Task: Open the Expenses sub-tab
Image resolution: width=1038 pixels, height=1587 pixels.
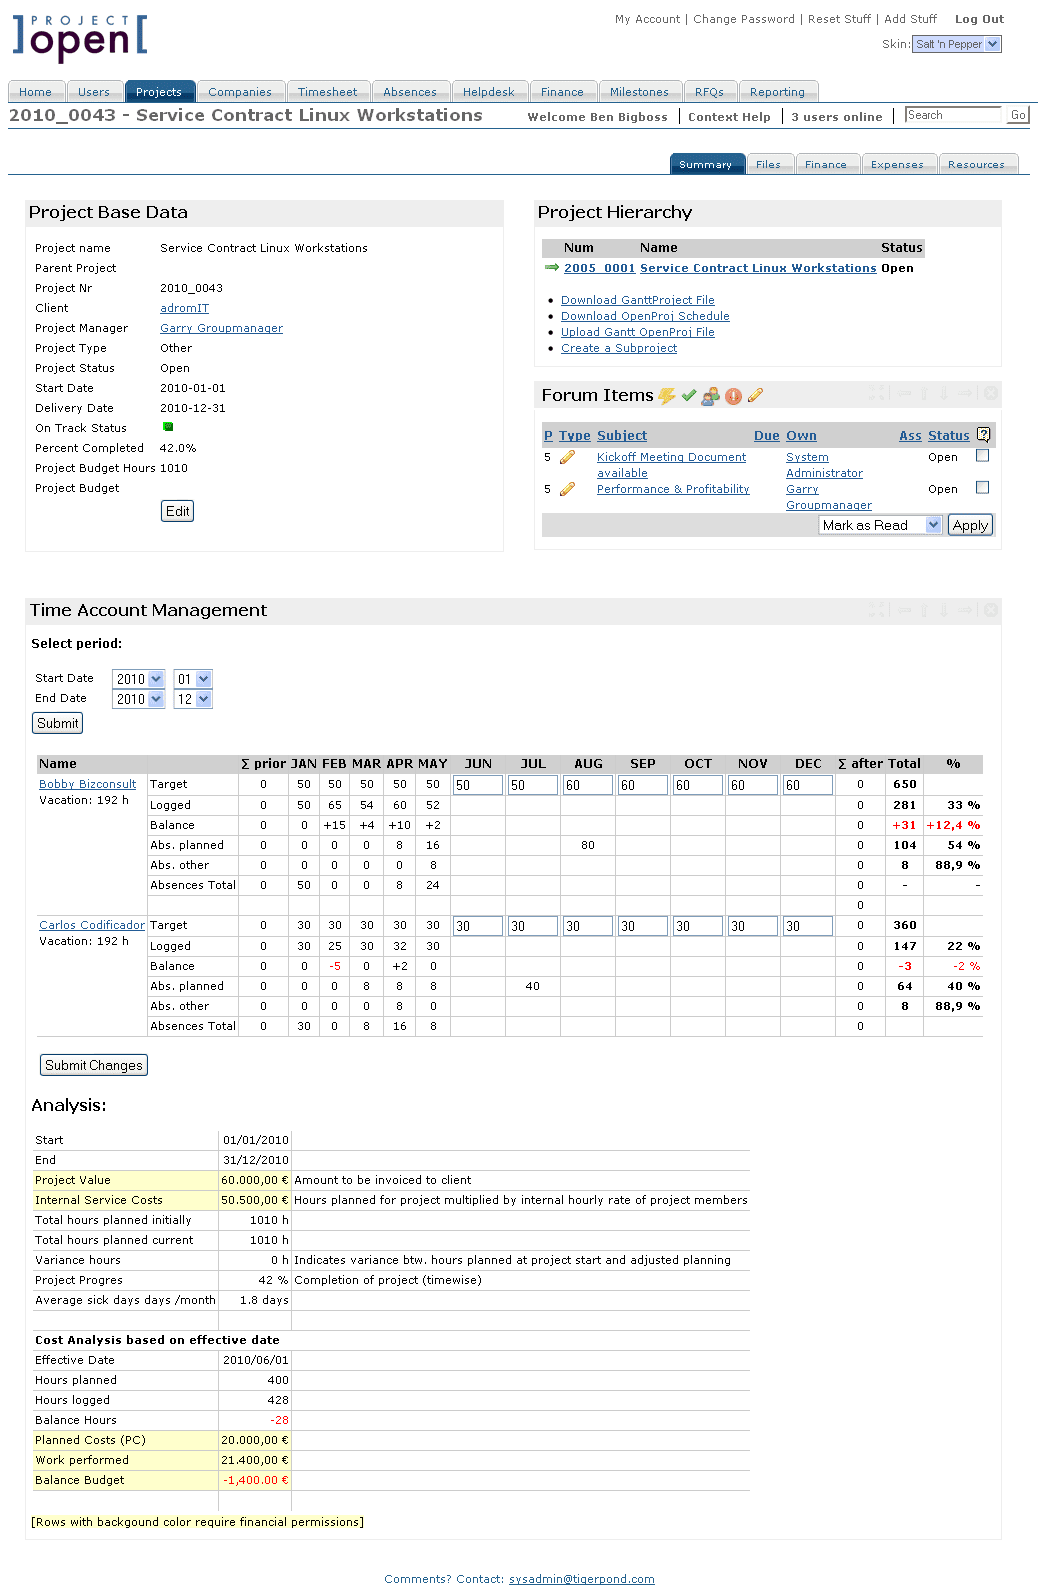Action: [x=897, y=164]
